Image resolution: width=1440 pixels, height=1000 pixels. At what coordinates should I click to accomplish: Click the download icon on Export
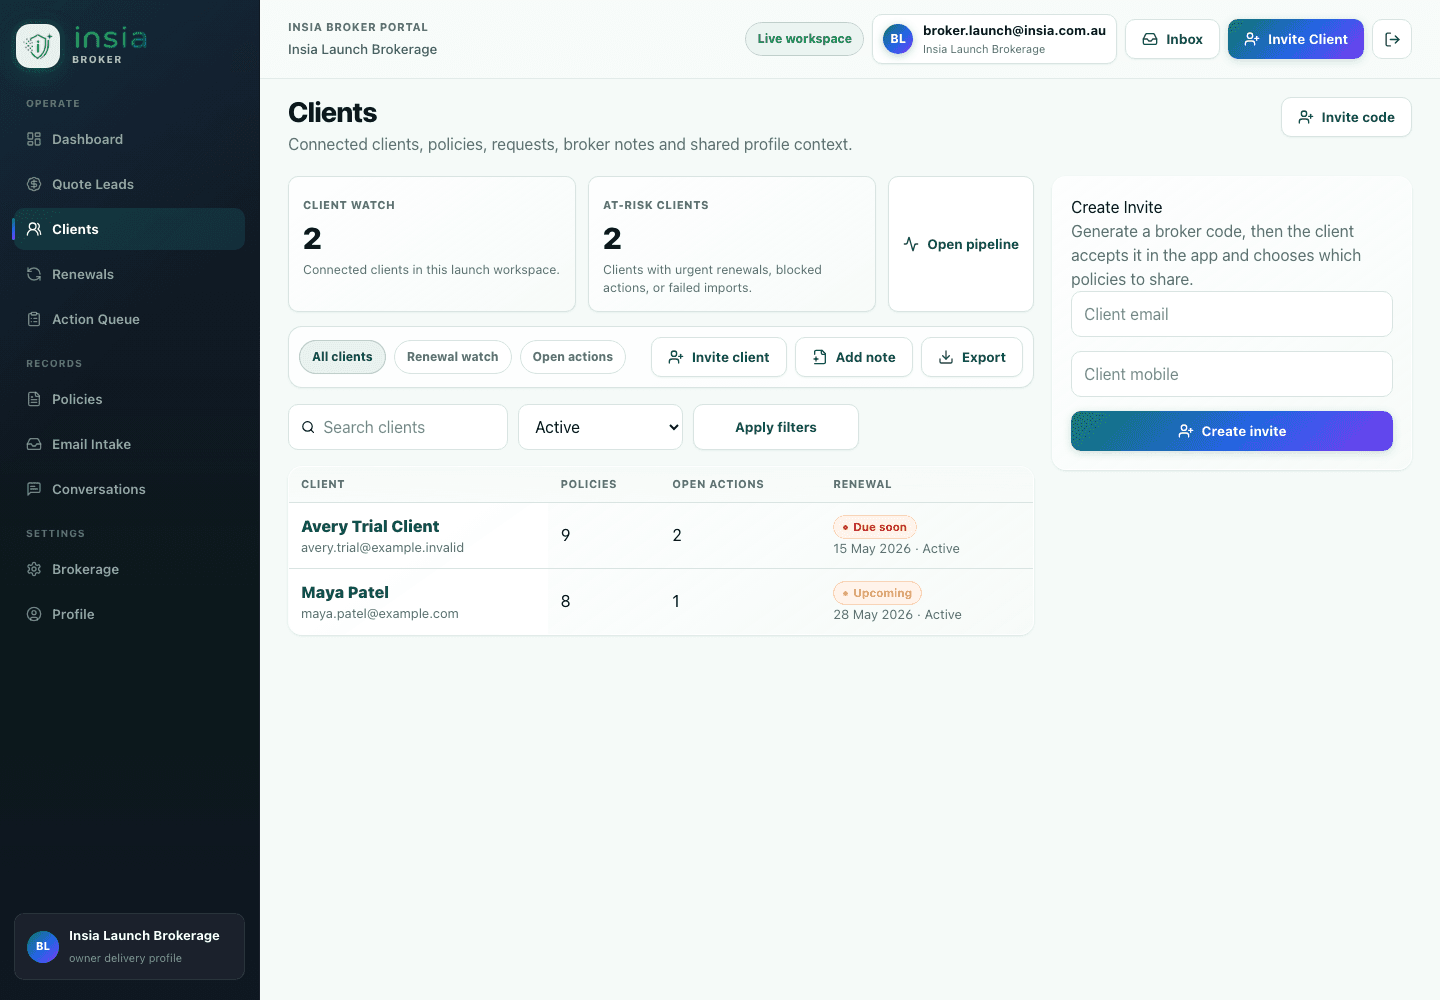click(x=946, y=357)
